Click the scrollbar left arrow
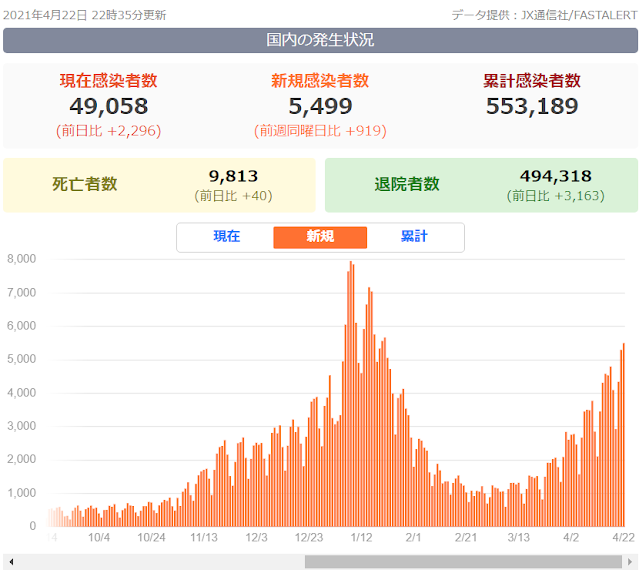The image size is (639, 573). pos(11,562)
